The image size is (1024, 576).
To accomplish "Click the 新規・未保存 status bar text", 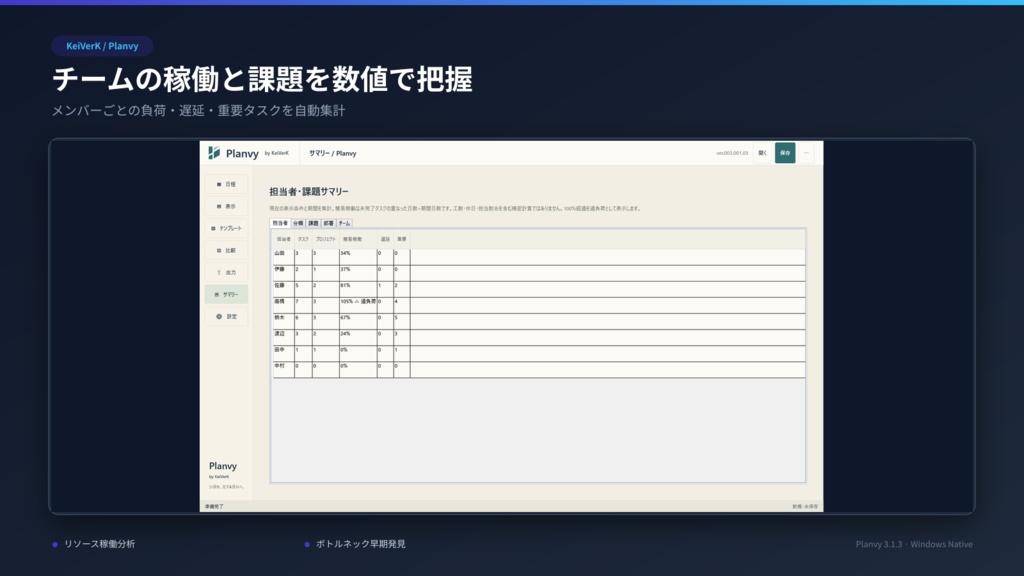I will point(805,507).
